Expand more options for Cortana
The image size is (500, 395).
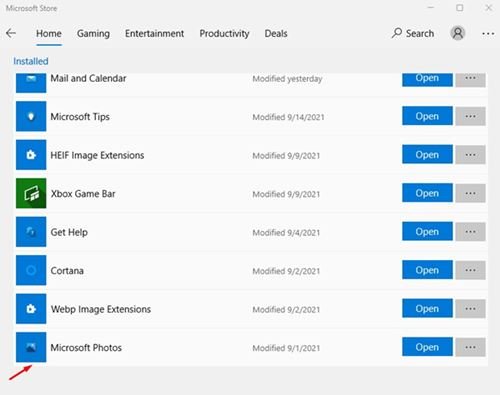coord(470,270)
